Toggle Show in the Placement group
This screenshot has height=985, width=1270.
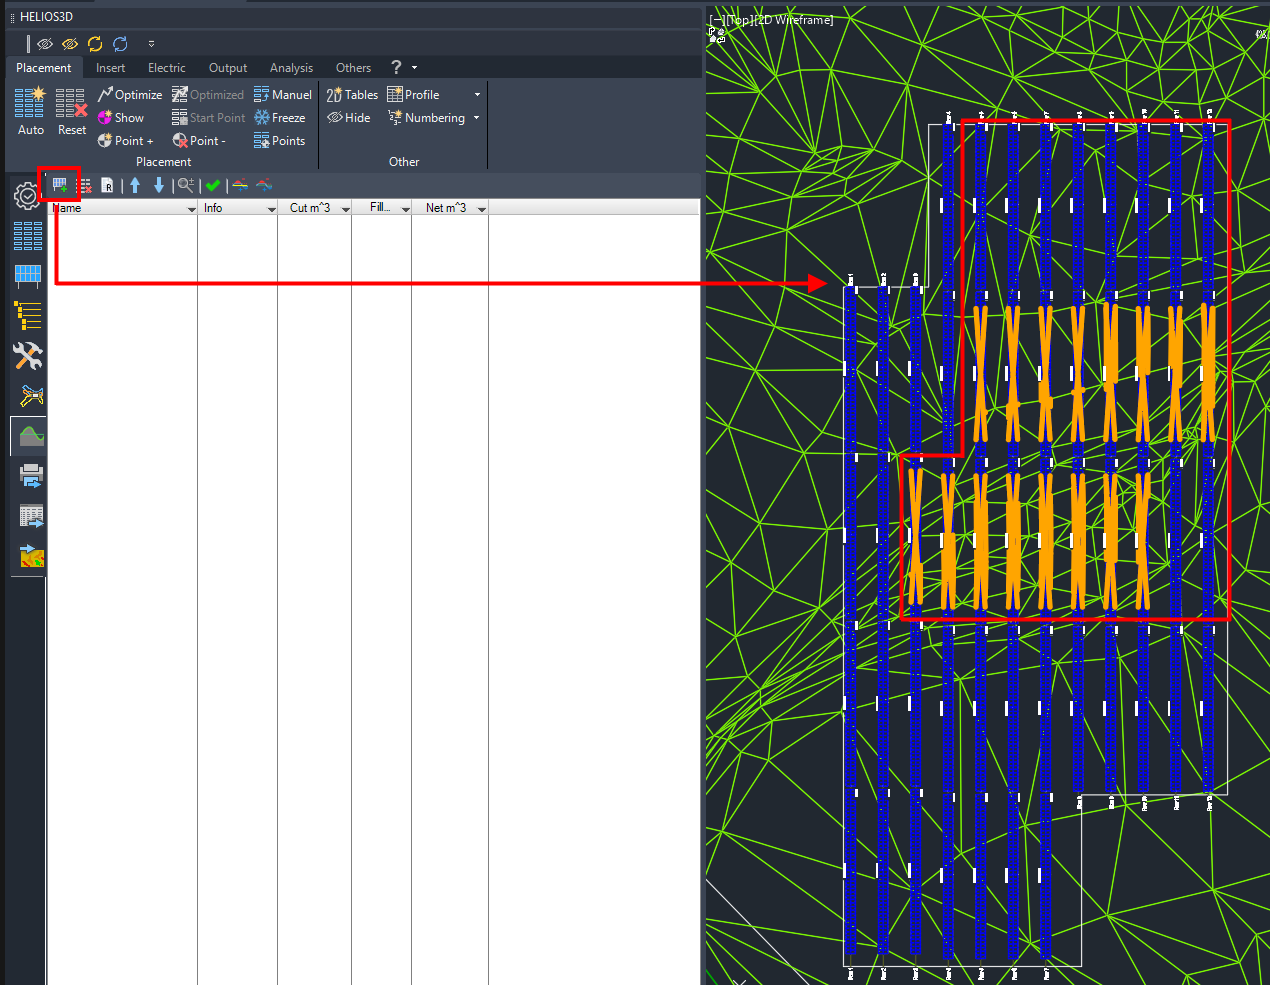121,118
